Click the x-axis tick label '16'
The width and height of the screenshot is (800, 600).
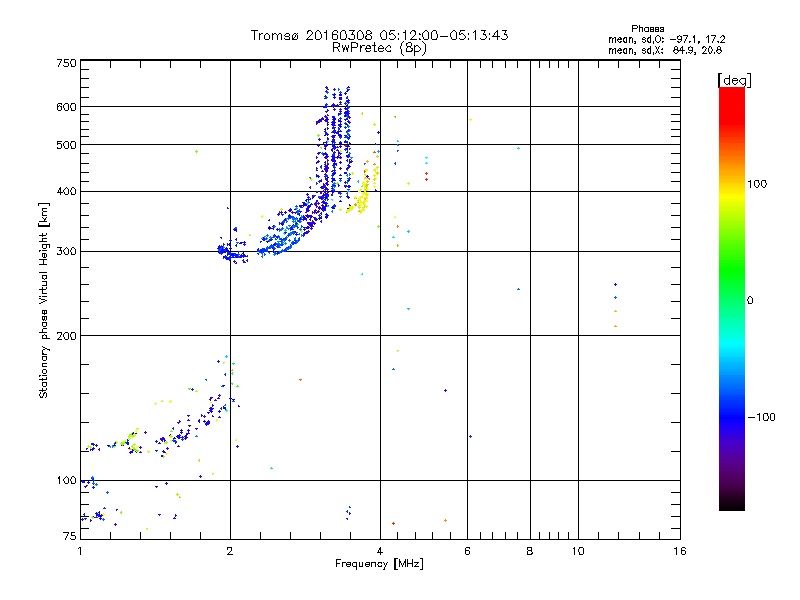[x=680, y=551]
